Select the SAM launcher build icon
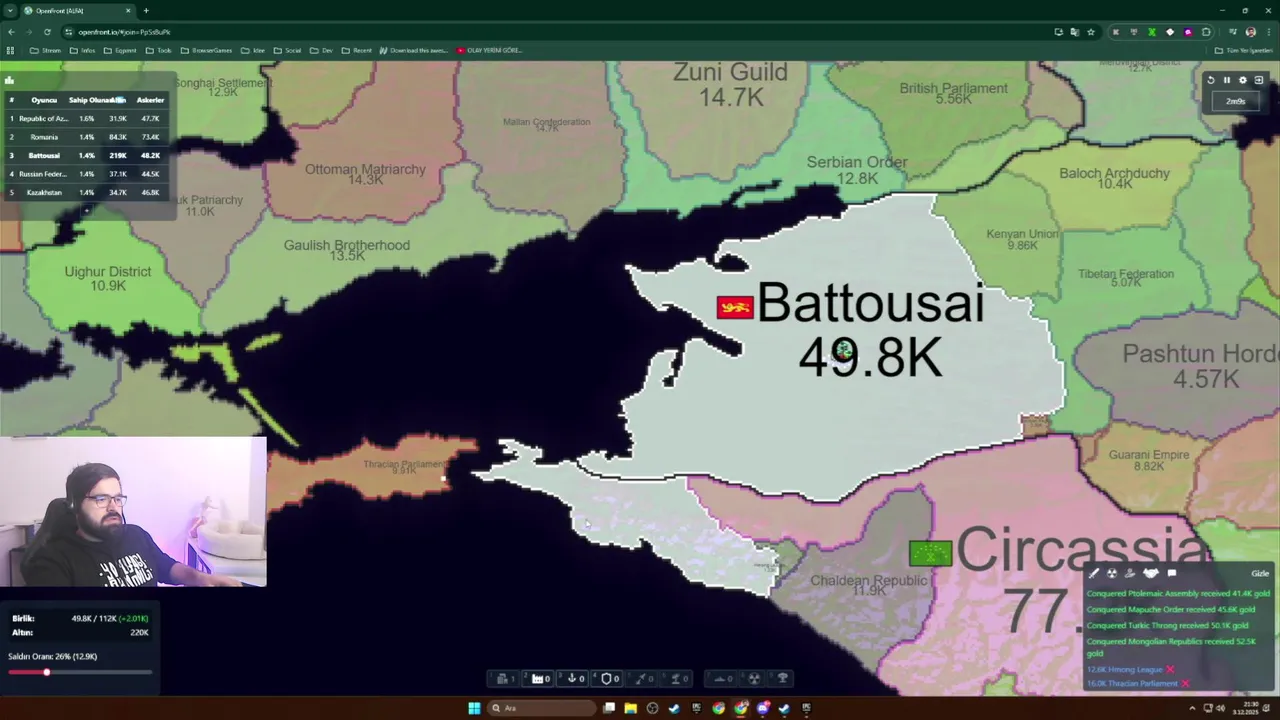 tap(676, 678)
